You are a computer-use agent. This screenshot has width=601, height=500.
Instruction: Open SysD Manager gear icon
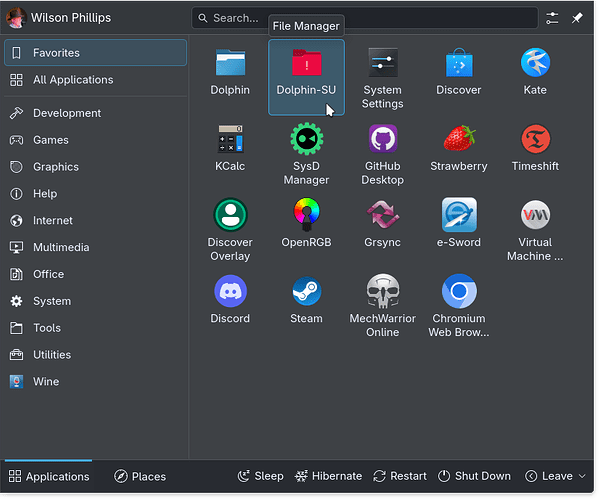click(x=306, y=139)
